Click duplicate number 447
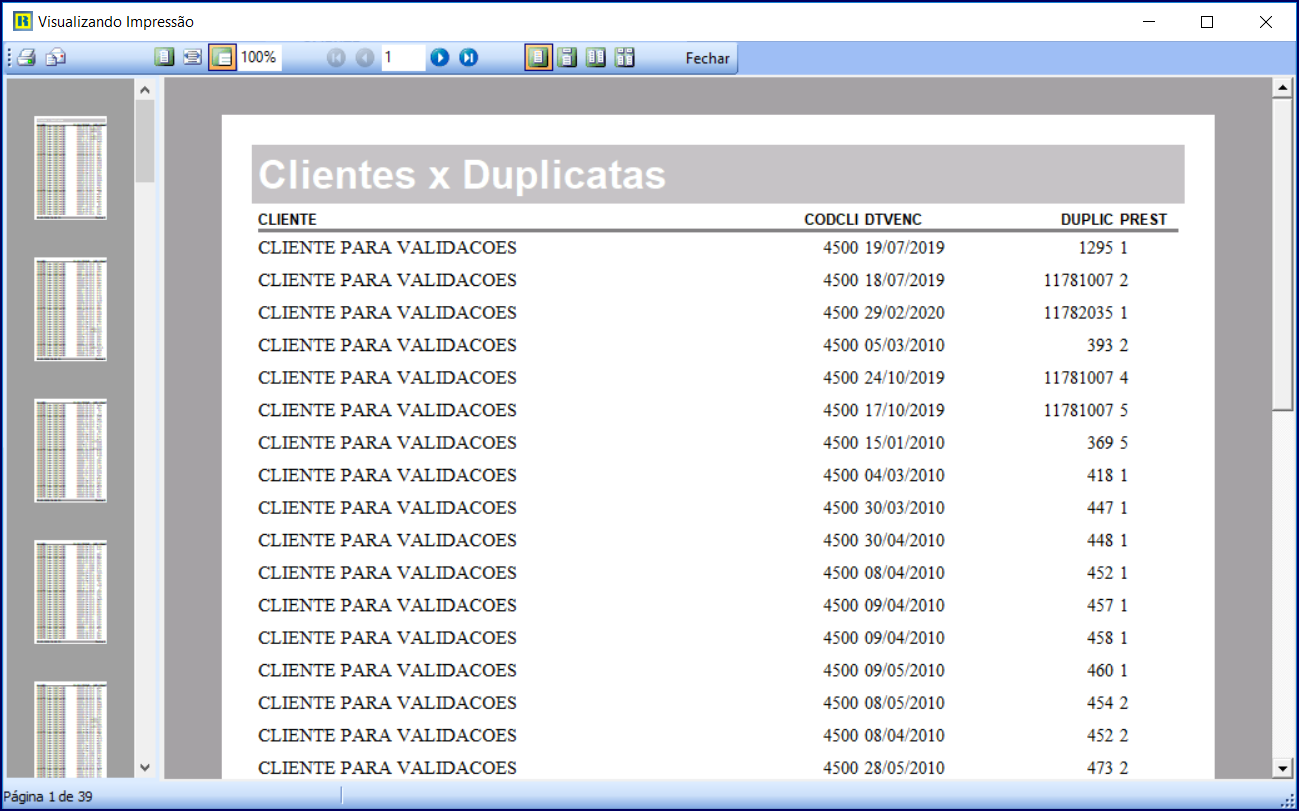 click(1100, 508)
